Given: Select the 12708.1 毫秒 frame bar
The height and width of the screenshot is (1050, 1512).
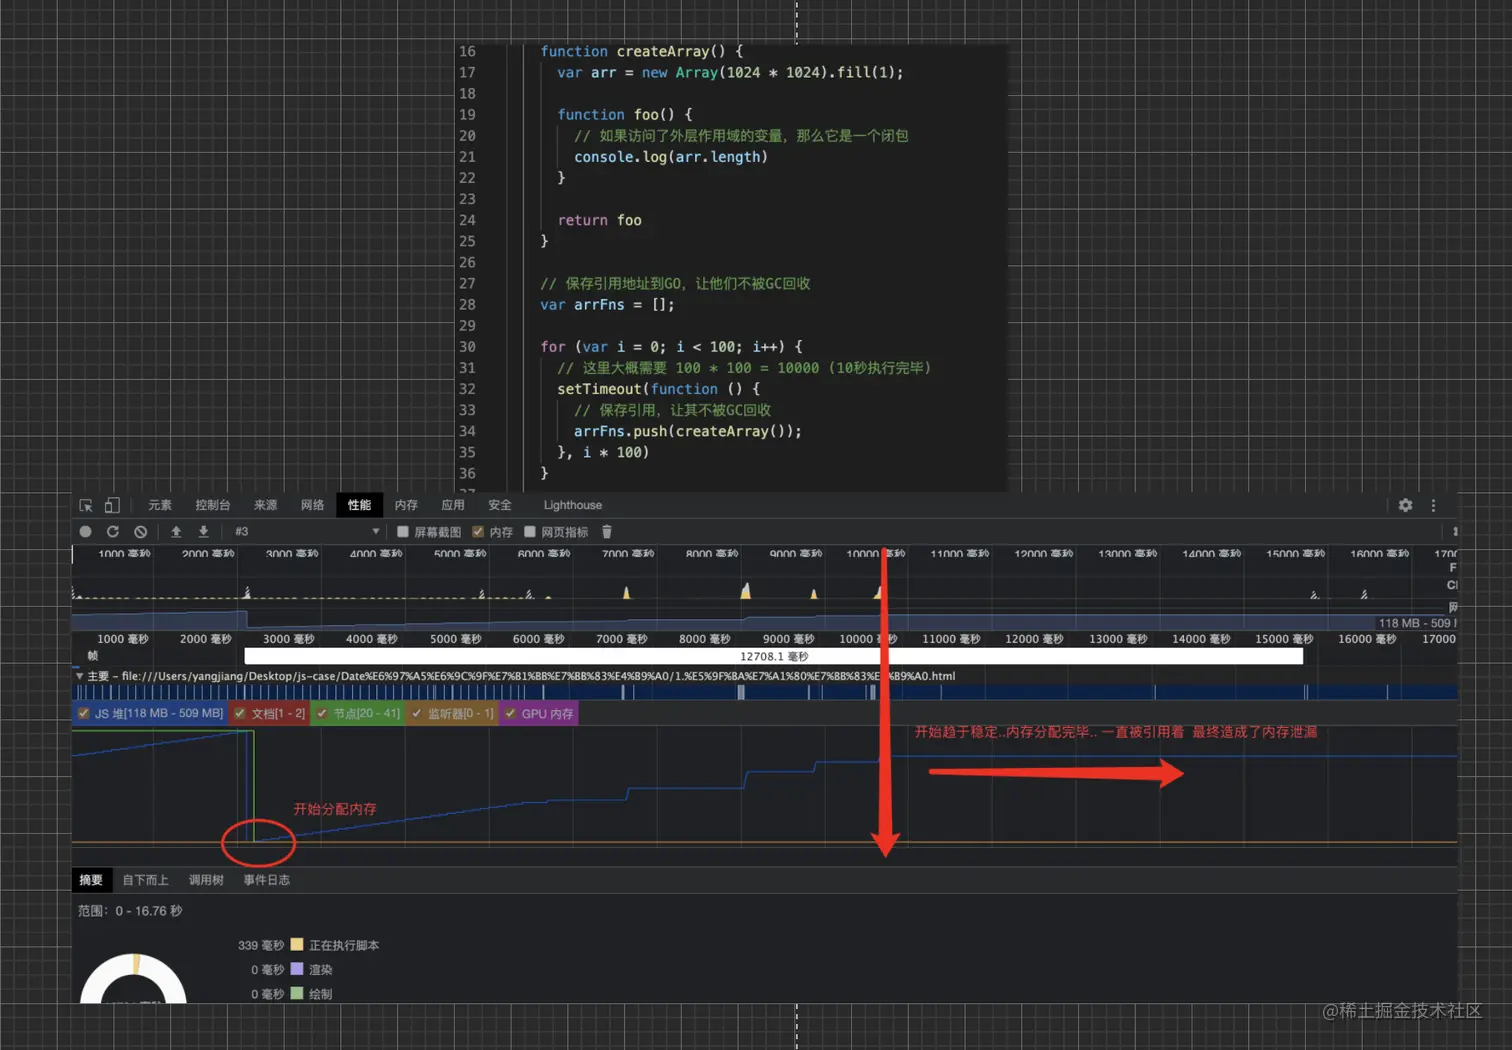Looking at the screenshot, I should [x=774, y=656].
